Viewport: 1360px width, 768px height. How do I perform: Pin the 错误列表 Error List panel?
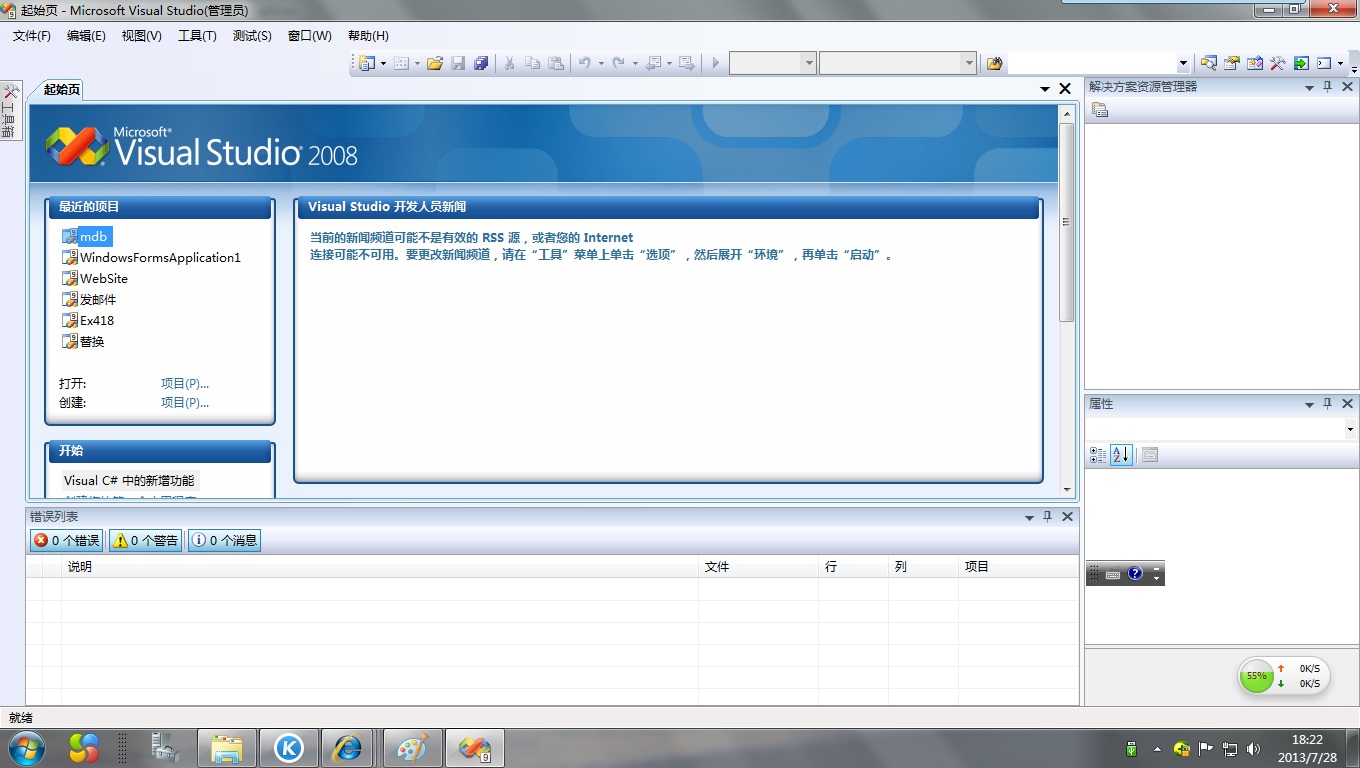click(1048, 517)
